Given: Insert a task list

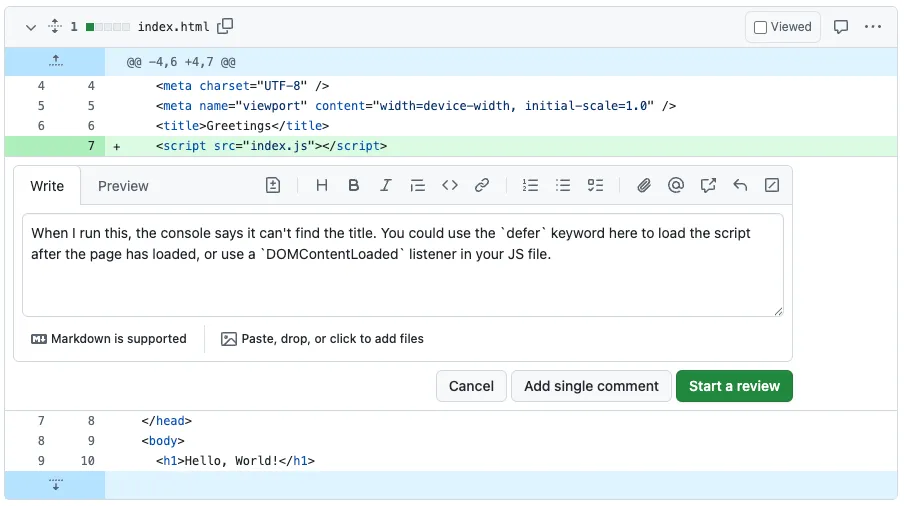Looking at the screenshot, I should (x=595, y=186).
